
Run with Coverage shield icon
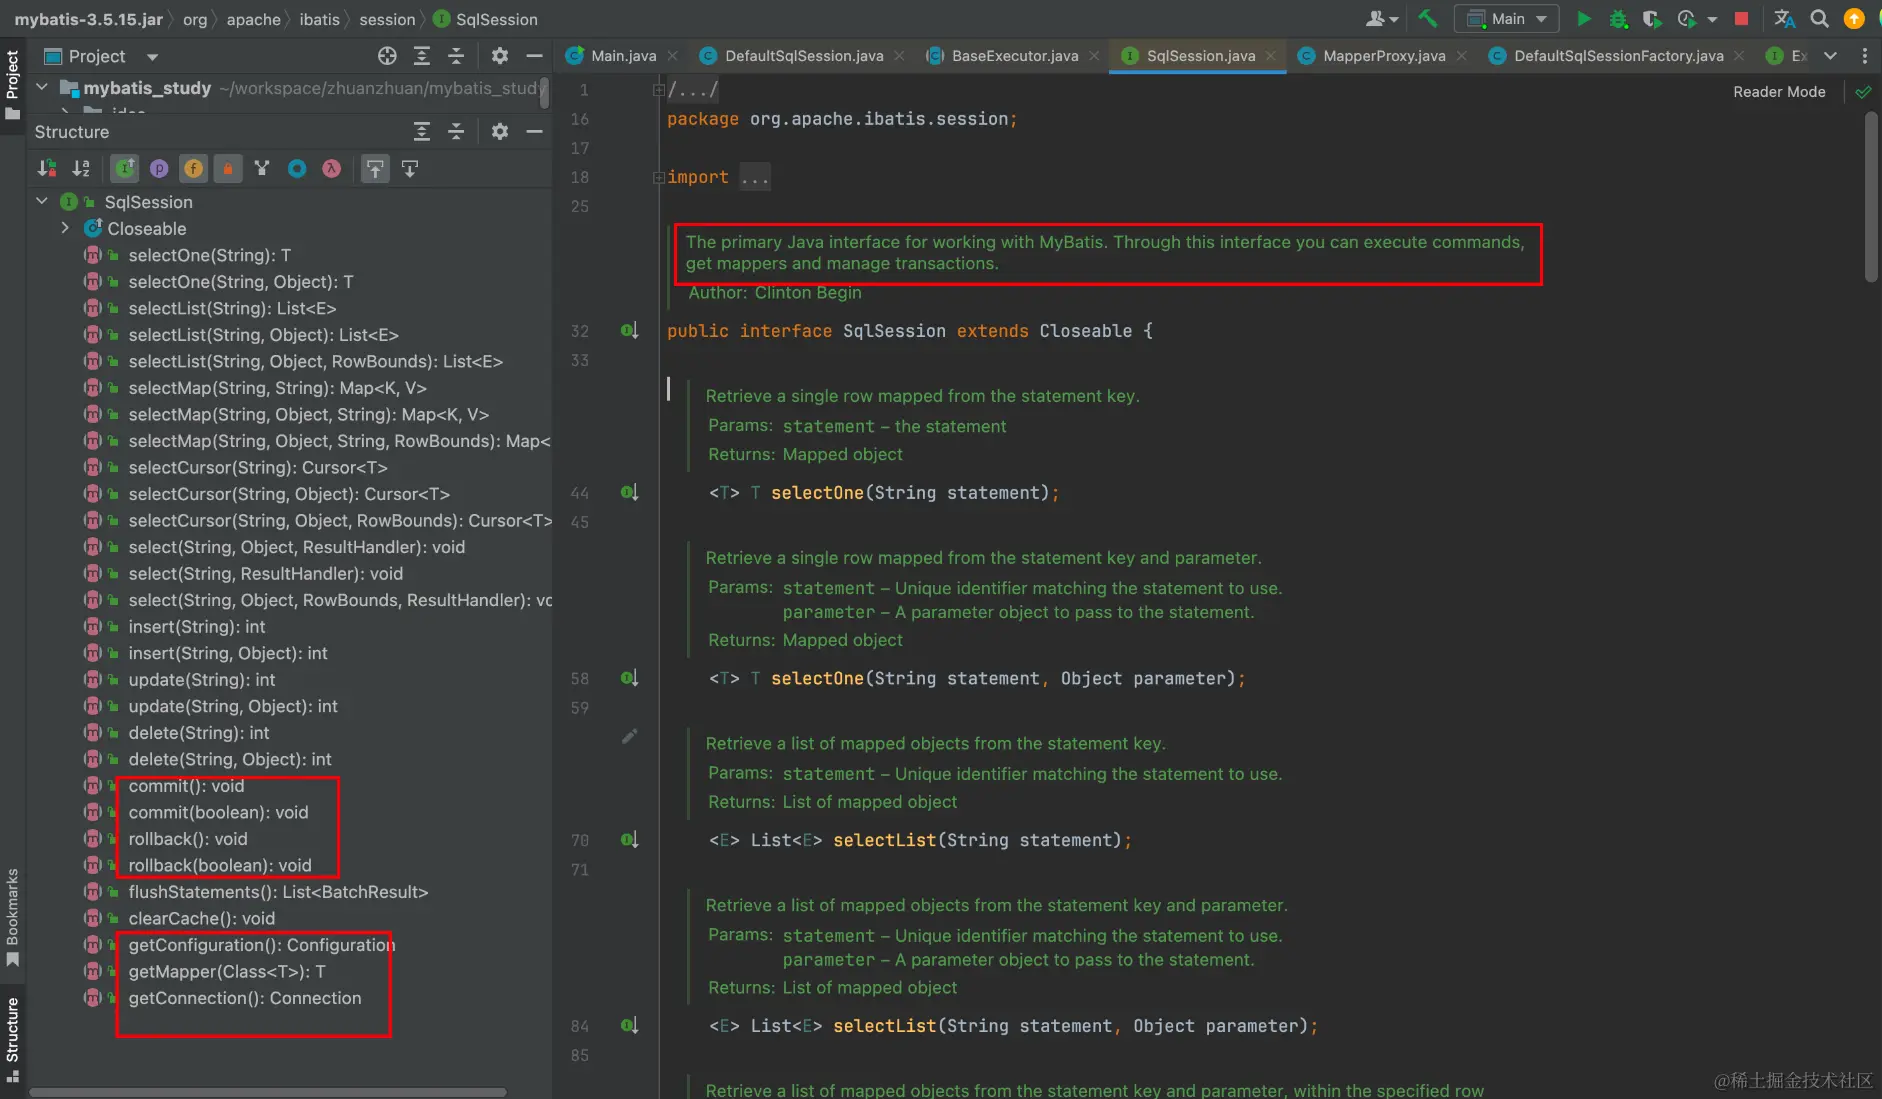(1652, 19)
